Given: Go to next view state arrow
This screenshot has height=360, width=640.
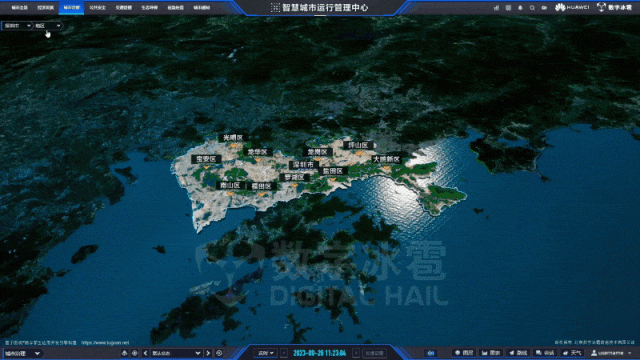Looking at the screenshot, I should coord(208,353).
